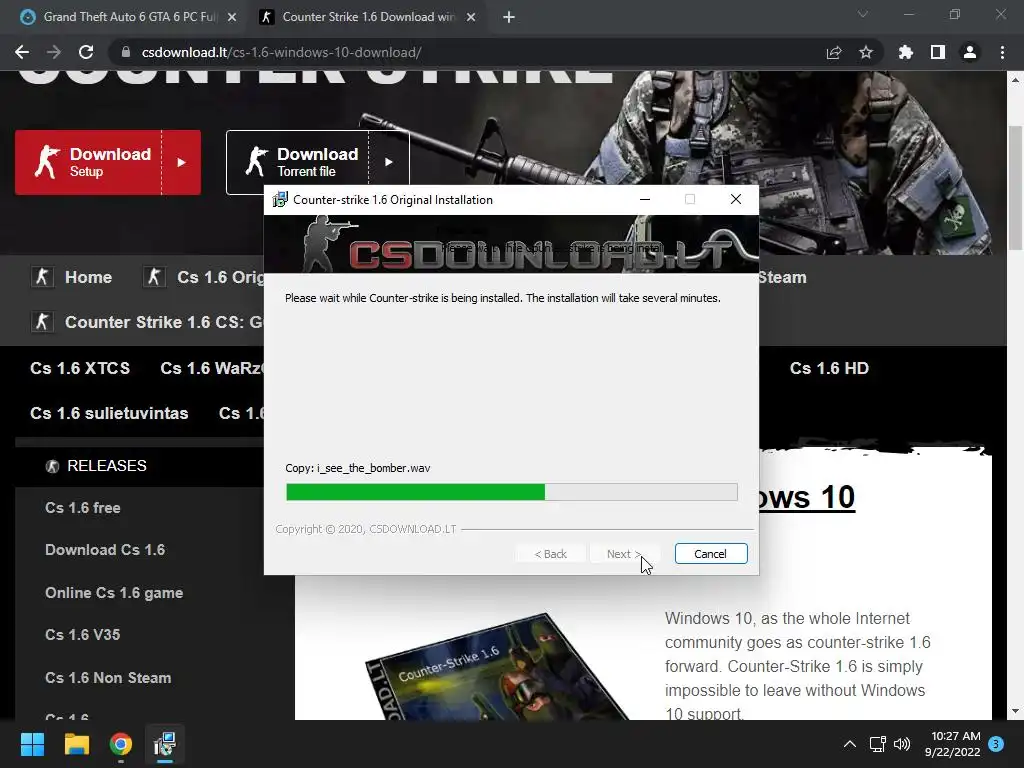Open the Cs 1.6 free release link
The width and height of the screenshot is (1024, 768).
(83, 507)
